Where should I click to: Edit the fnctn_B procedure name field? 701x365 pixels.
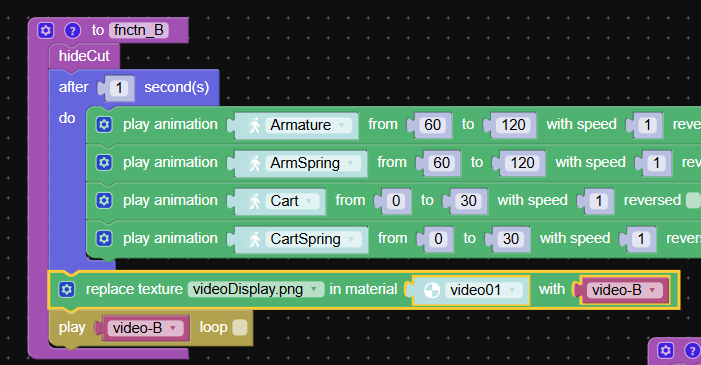(139, 30)
